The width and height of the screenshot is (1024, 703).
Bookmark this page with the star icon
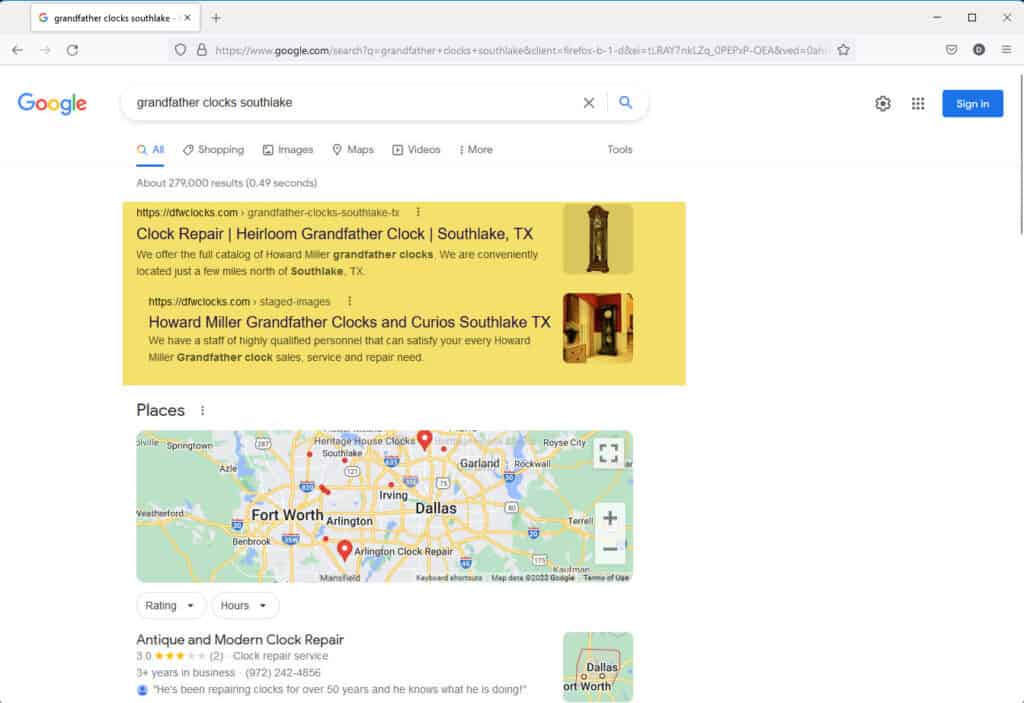click(843, 50)
